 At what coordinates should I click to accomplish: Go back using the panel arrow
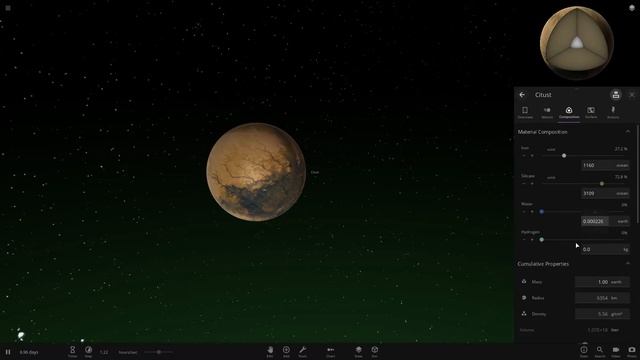[522, 95]
